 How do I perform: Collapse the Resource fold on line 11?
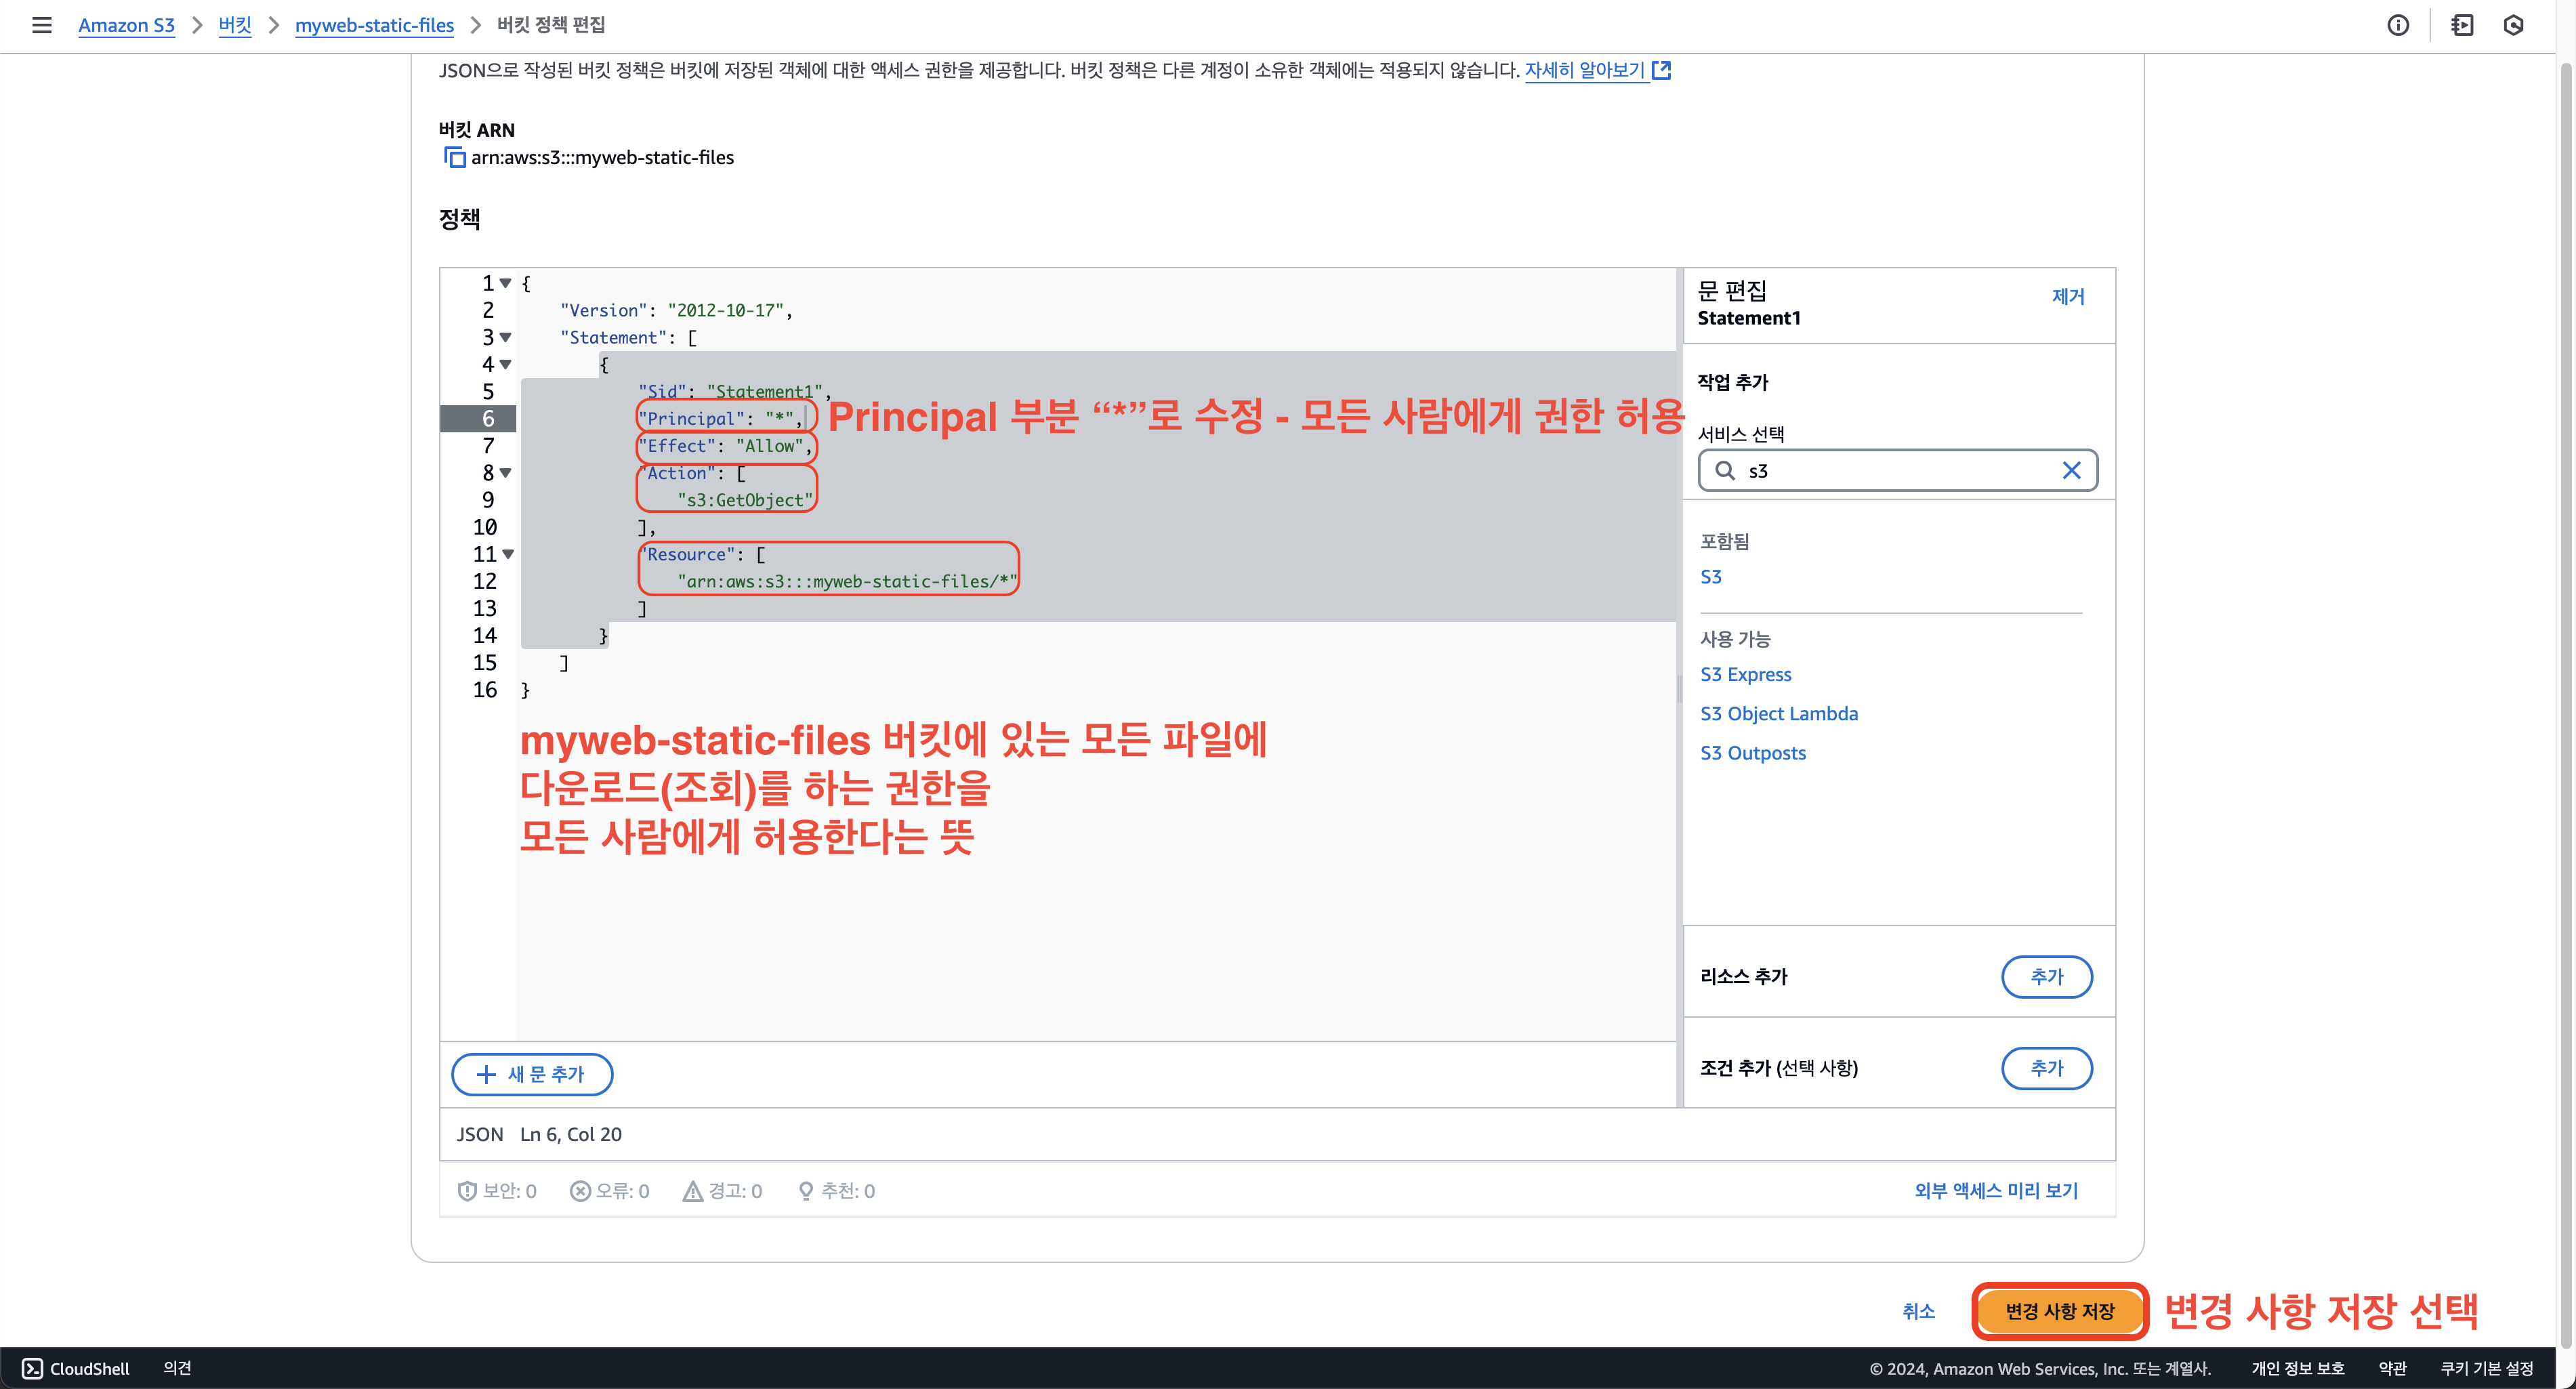tap(508, 554)
